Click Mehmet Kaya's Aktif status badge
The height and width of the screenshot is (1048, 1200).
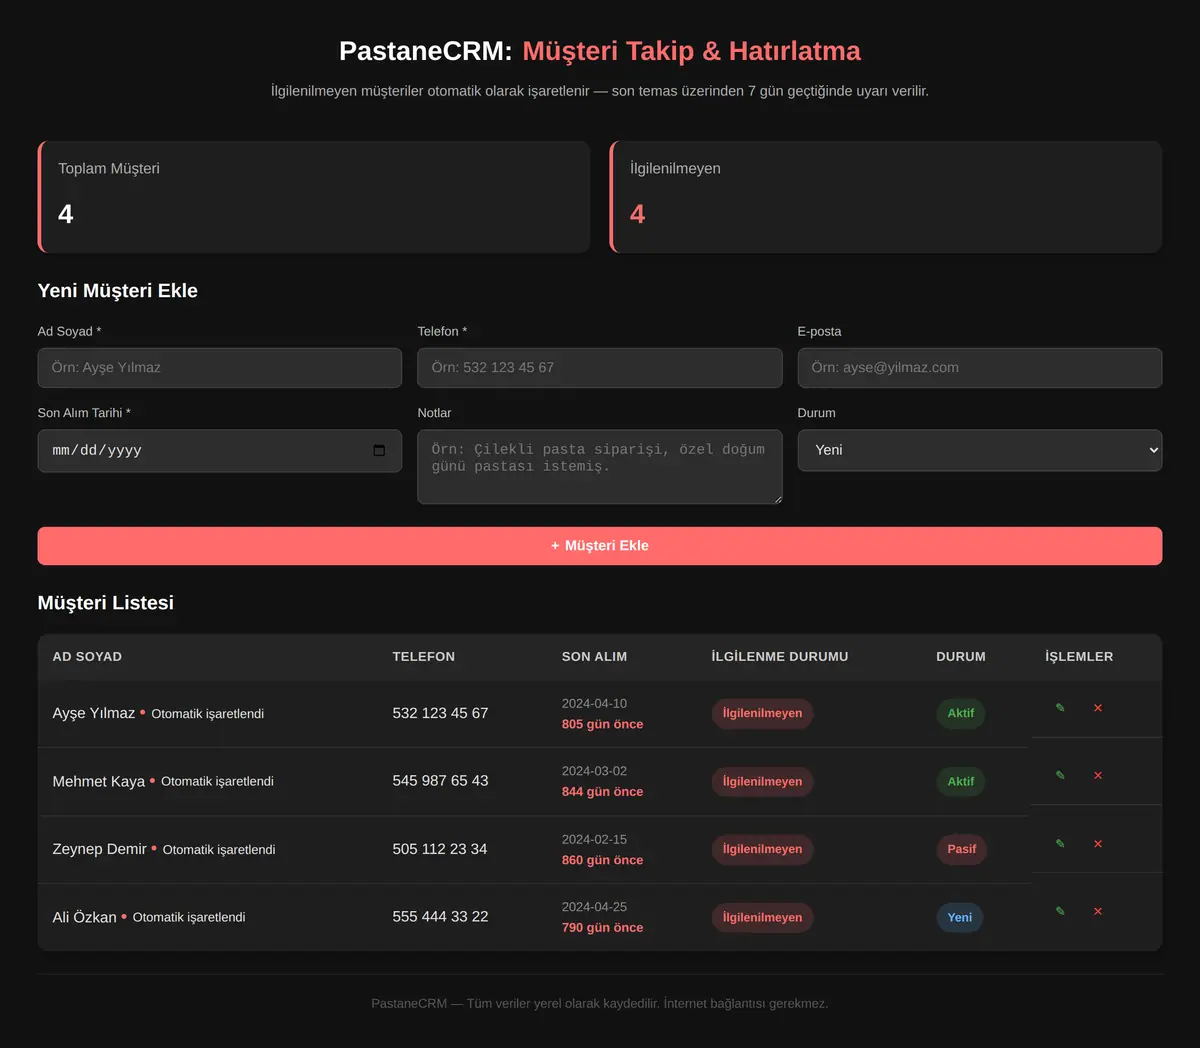[x=961, y=781]
